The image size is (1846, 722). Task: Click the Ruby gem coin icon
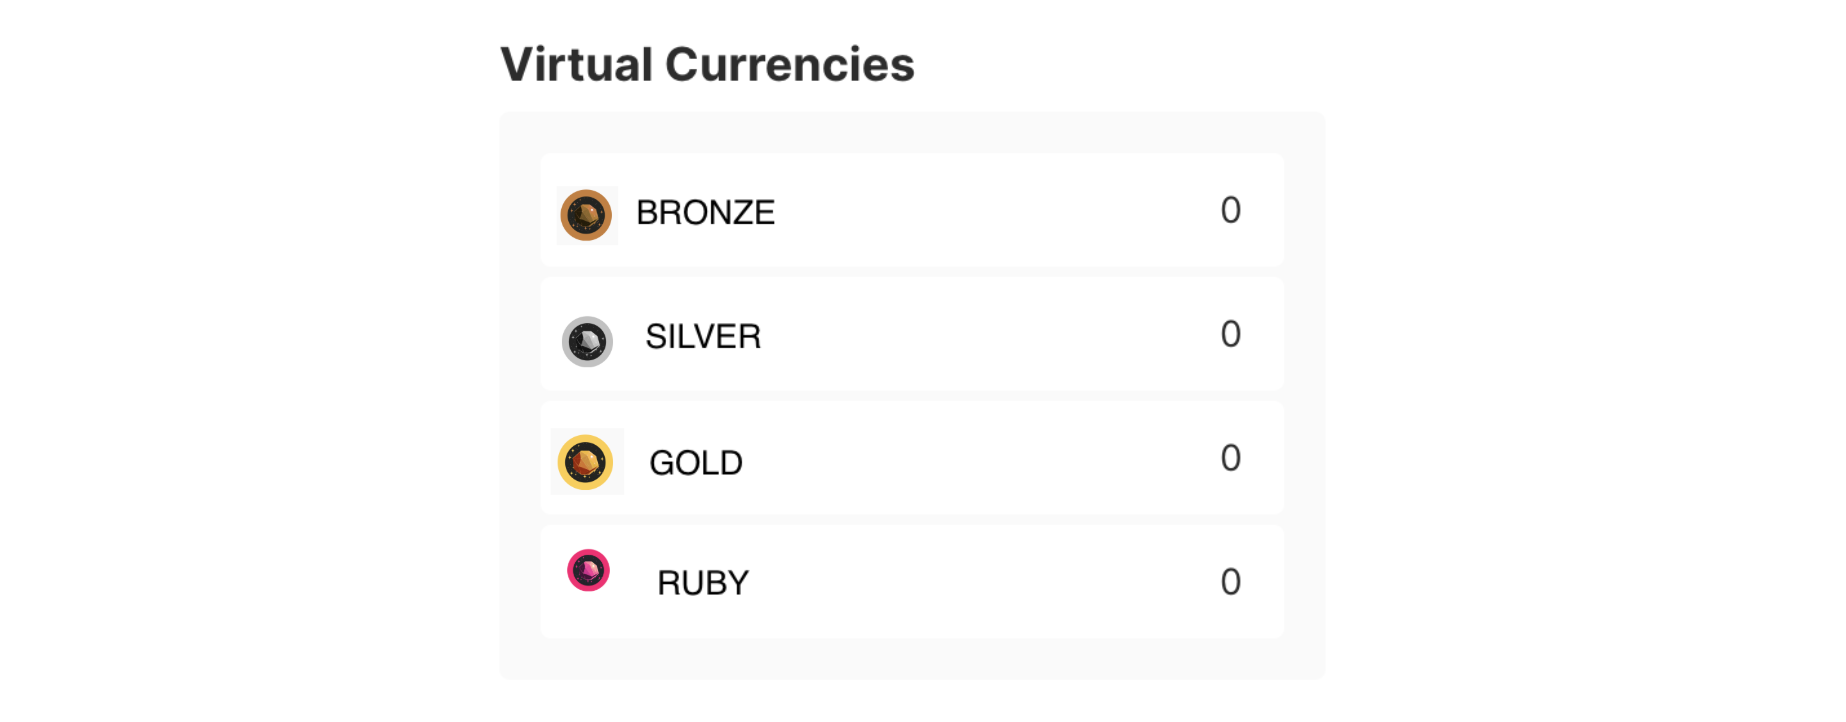pyautogui.click(x=588, y=571)
